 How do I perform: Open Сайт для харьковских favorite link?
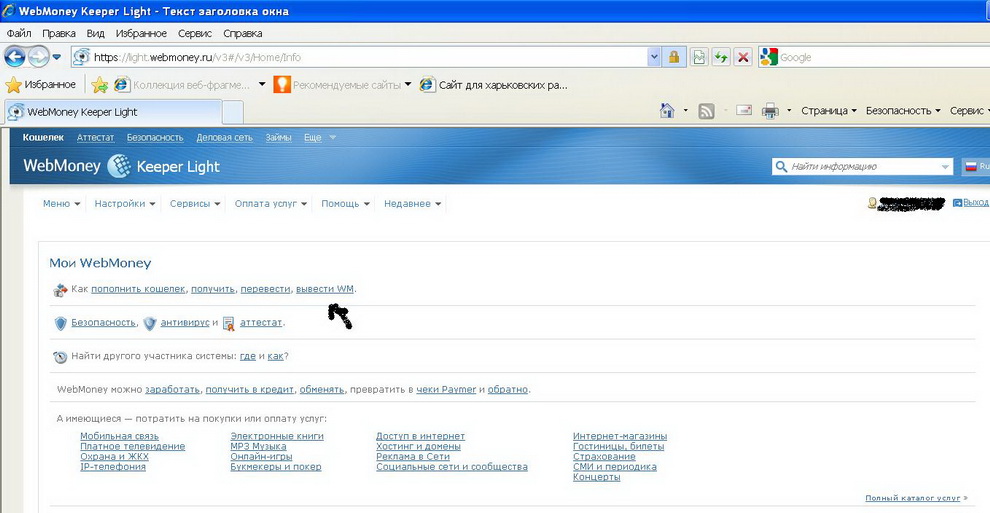(x=494, y=84)
